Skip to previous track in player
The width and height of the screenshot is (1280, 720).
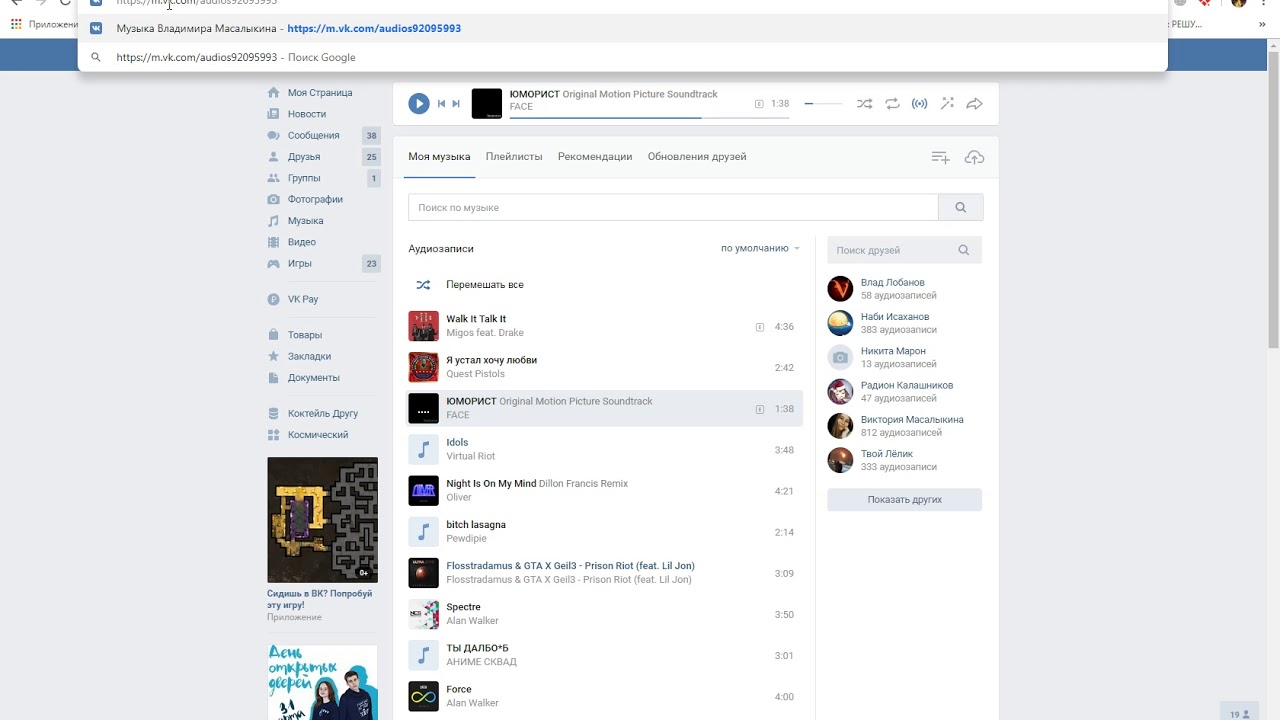click(441, 103)
